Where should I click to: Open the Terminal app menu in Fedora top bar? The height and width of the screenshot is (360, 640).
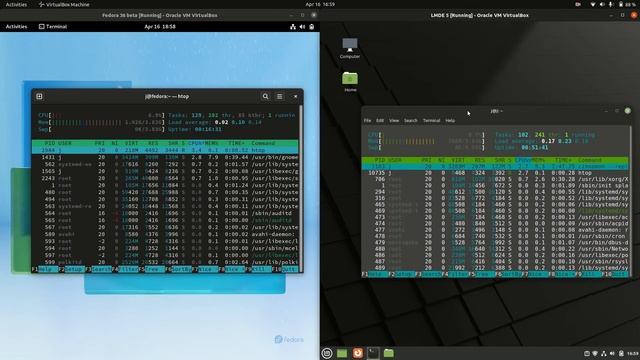tap(53, 27)
